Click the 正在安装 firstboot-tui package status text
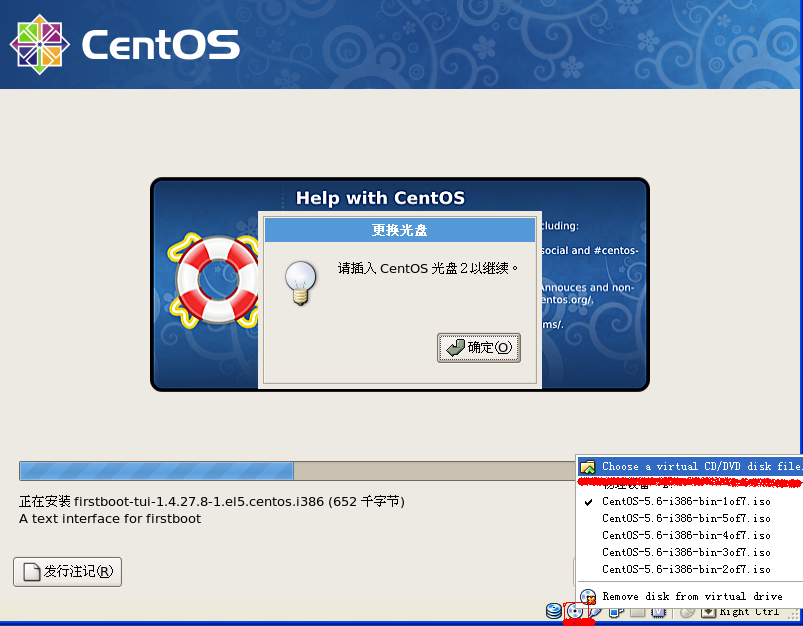This screenshot has width=803, height=626. [x=212, y=502]
